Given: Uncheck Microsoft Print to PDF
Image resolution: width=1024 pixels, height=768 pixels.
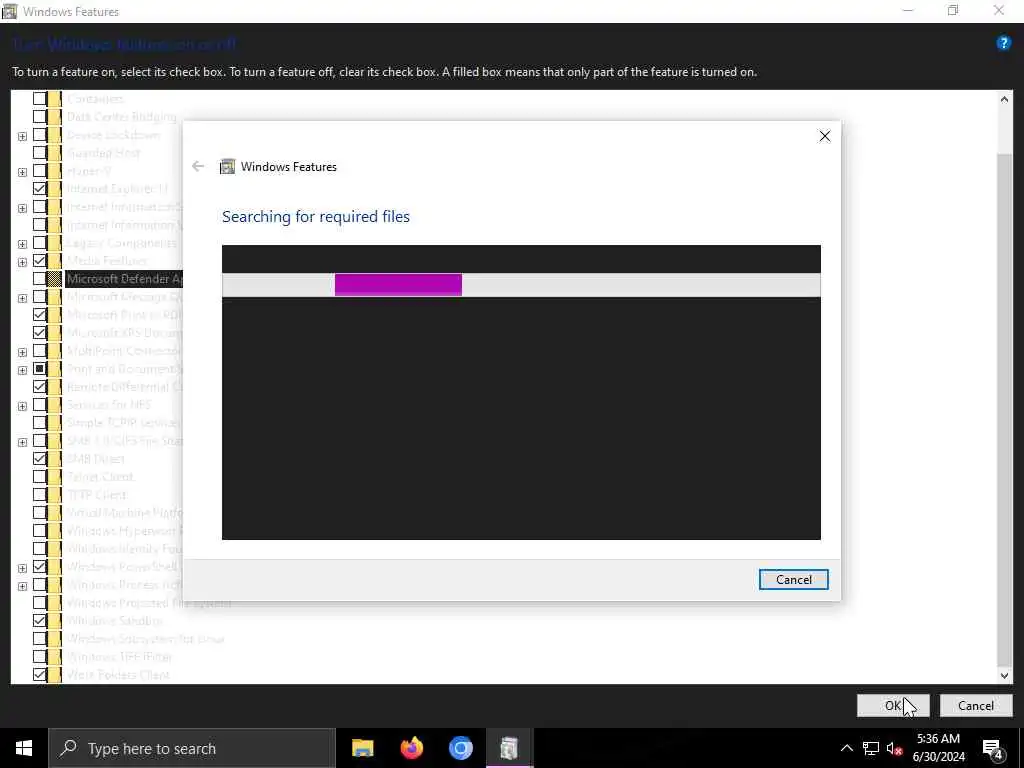Looking at the screenshot, I should [x=39, y=315].
